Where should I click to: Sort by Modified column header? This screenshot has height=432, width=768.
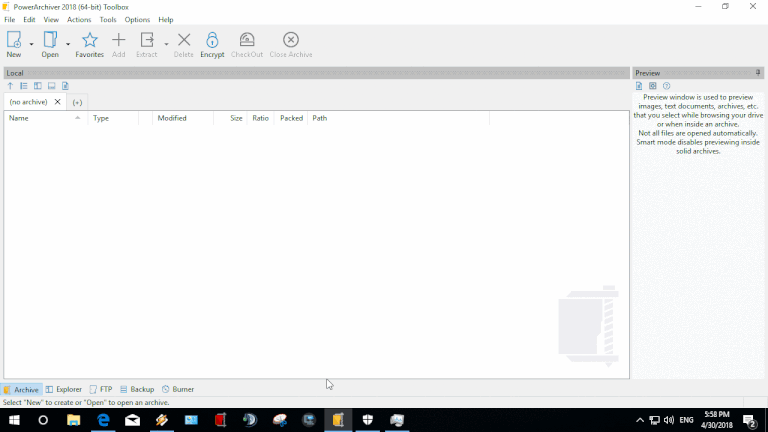pyautogui.click(x=183, y=118)
